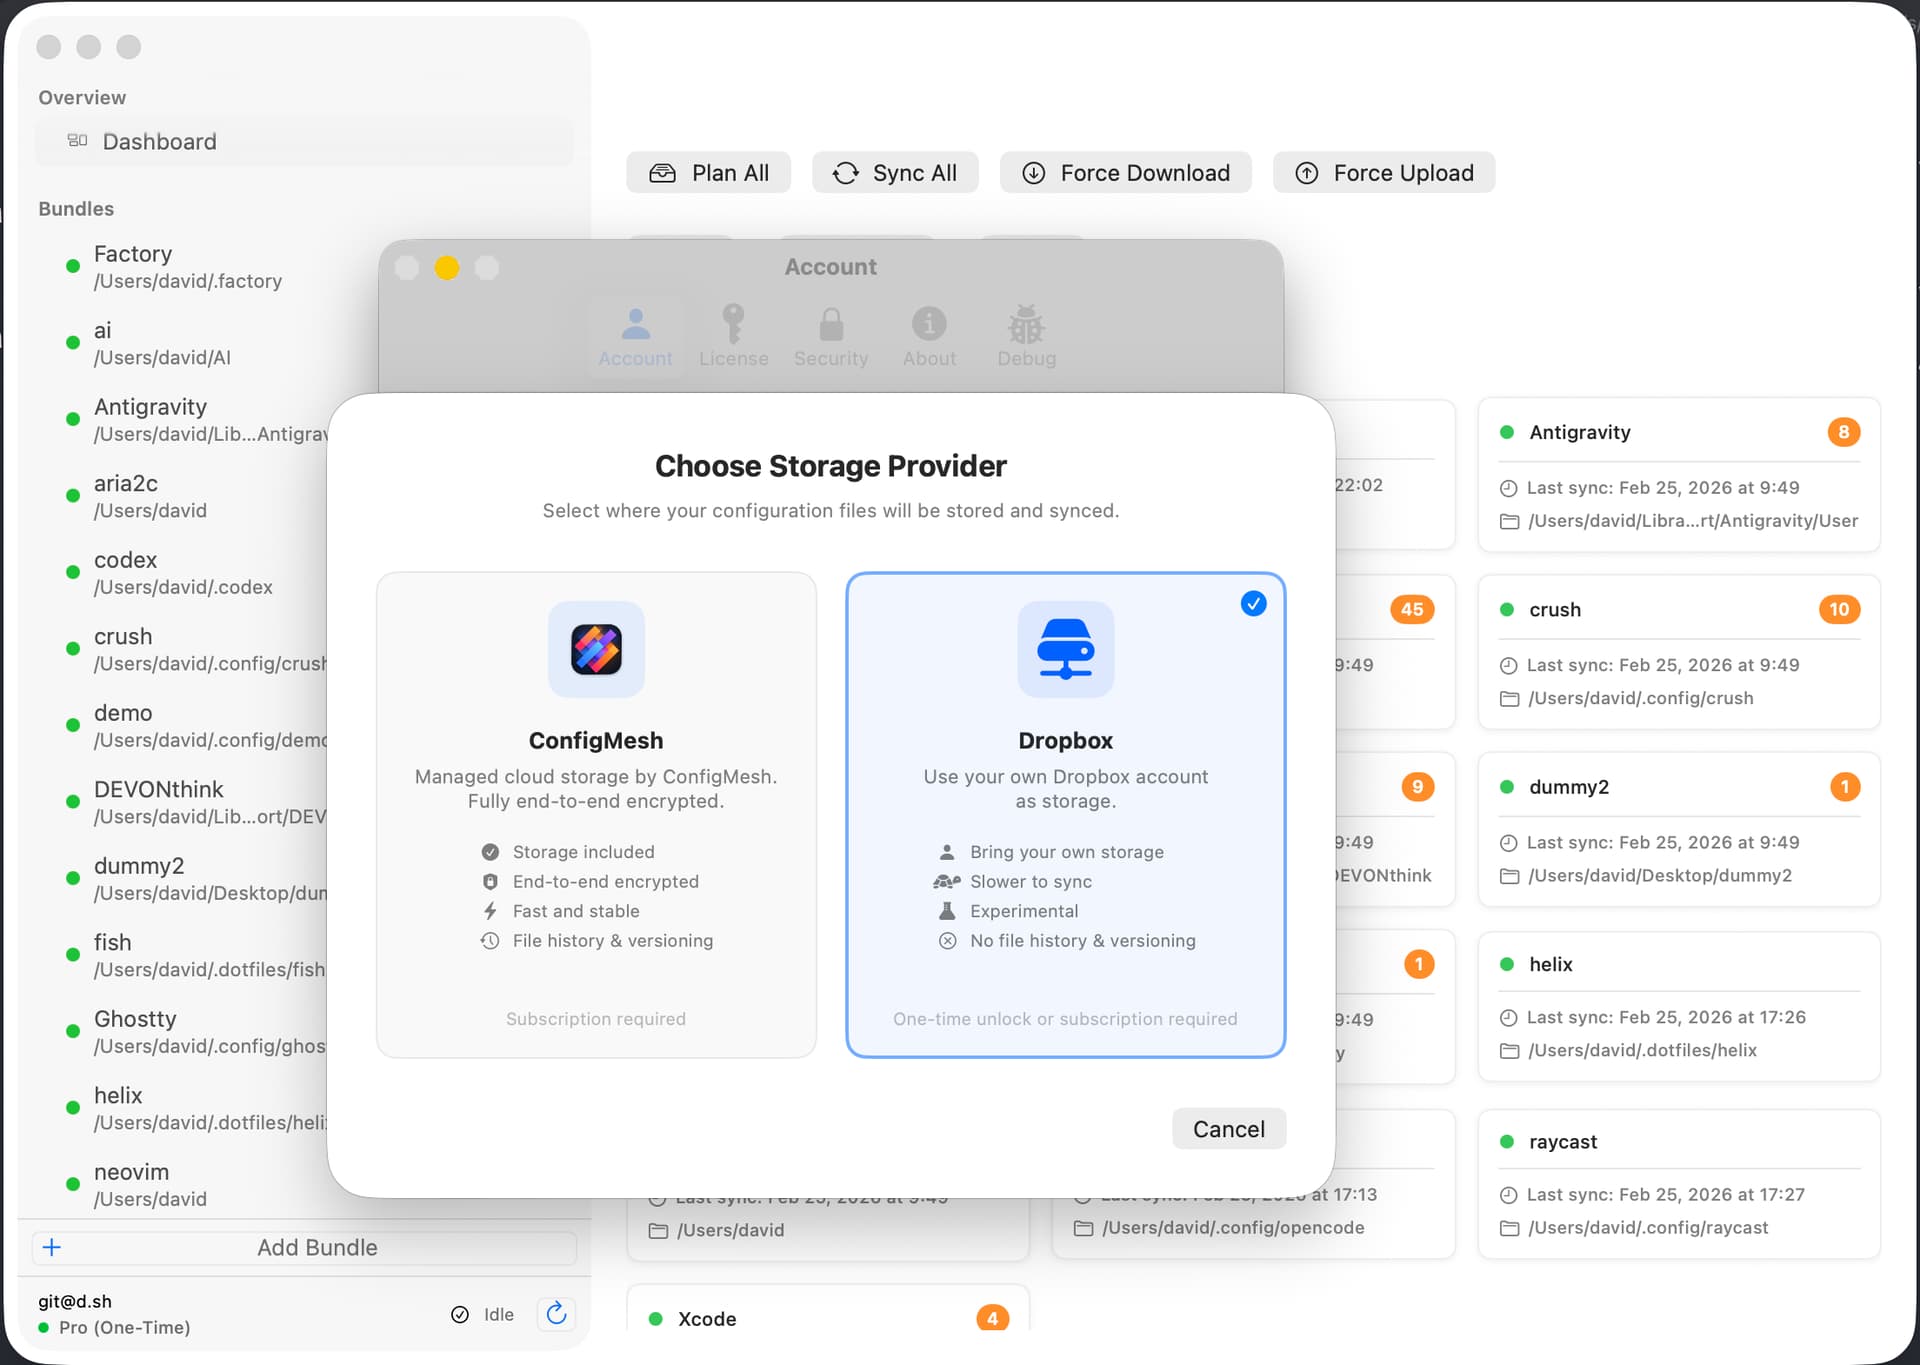
Task: Switch to the License tab
Action: pyautogui.click(x=733, y=337)
